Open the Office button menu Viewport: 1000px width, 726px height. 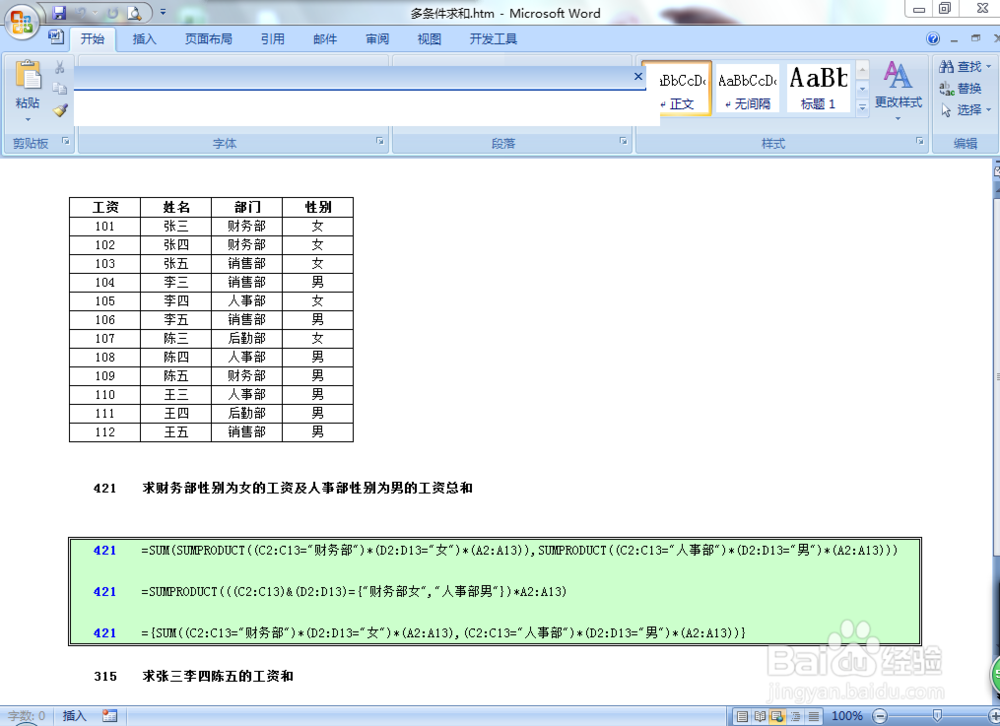pyautogui.click(x=20, y=20)
